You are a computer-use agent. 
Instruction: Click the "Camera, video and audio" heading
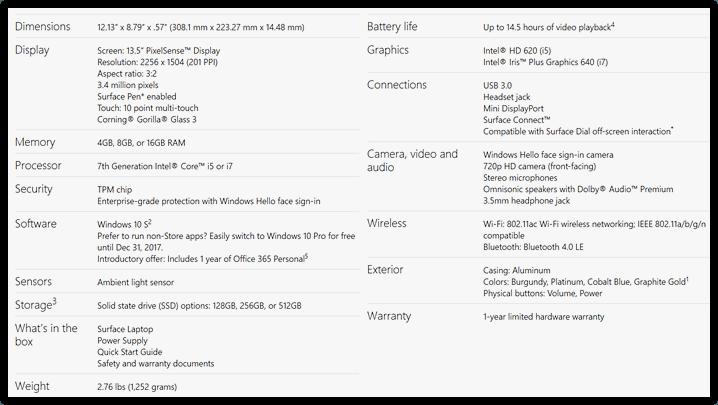point(412,160)
